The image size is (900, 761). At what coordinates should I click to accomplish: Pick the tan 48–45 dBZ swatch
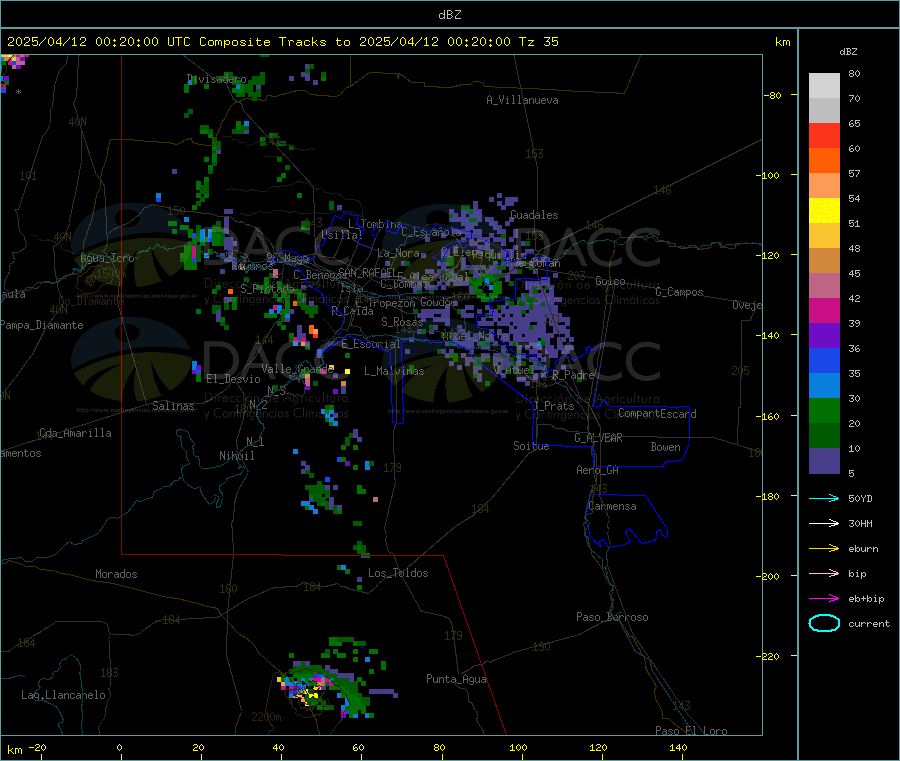(824, 260)
